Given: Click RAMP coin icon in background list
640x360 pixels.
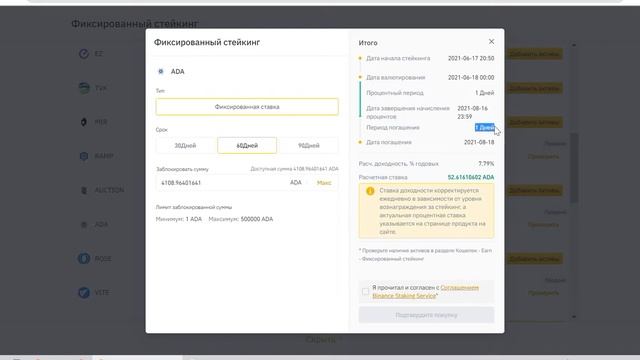Looking at the screenshot, I should click(84, 156).
